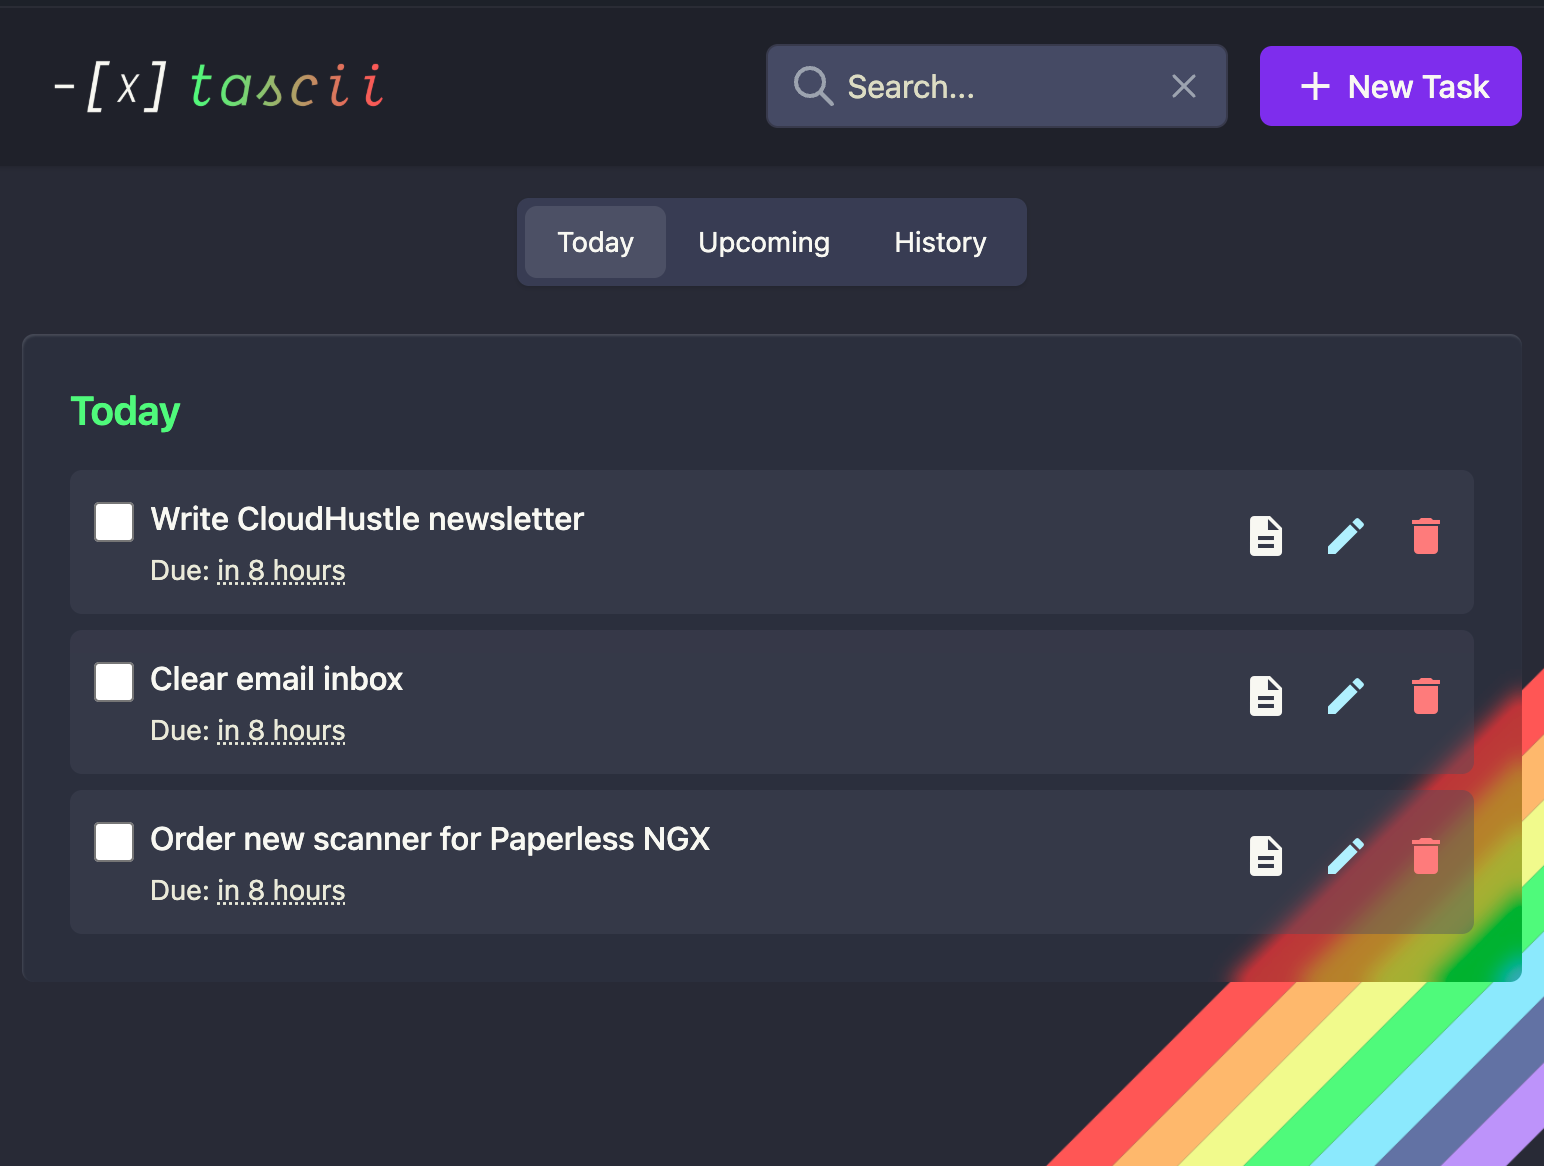Screen dimensions: 1544x1166
Task: View notes for Order new scanner task
Action: [1266, 856]
